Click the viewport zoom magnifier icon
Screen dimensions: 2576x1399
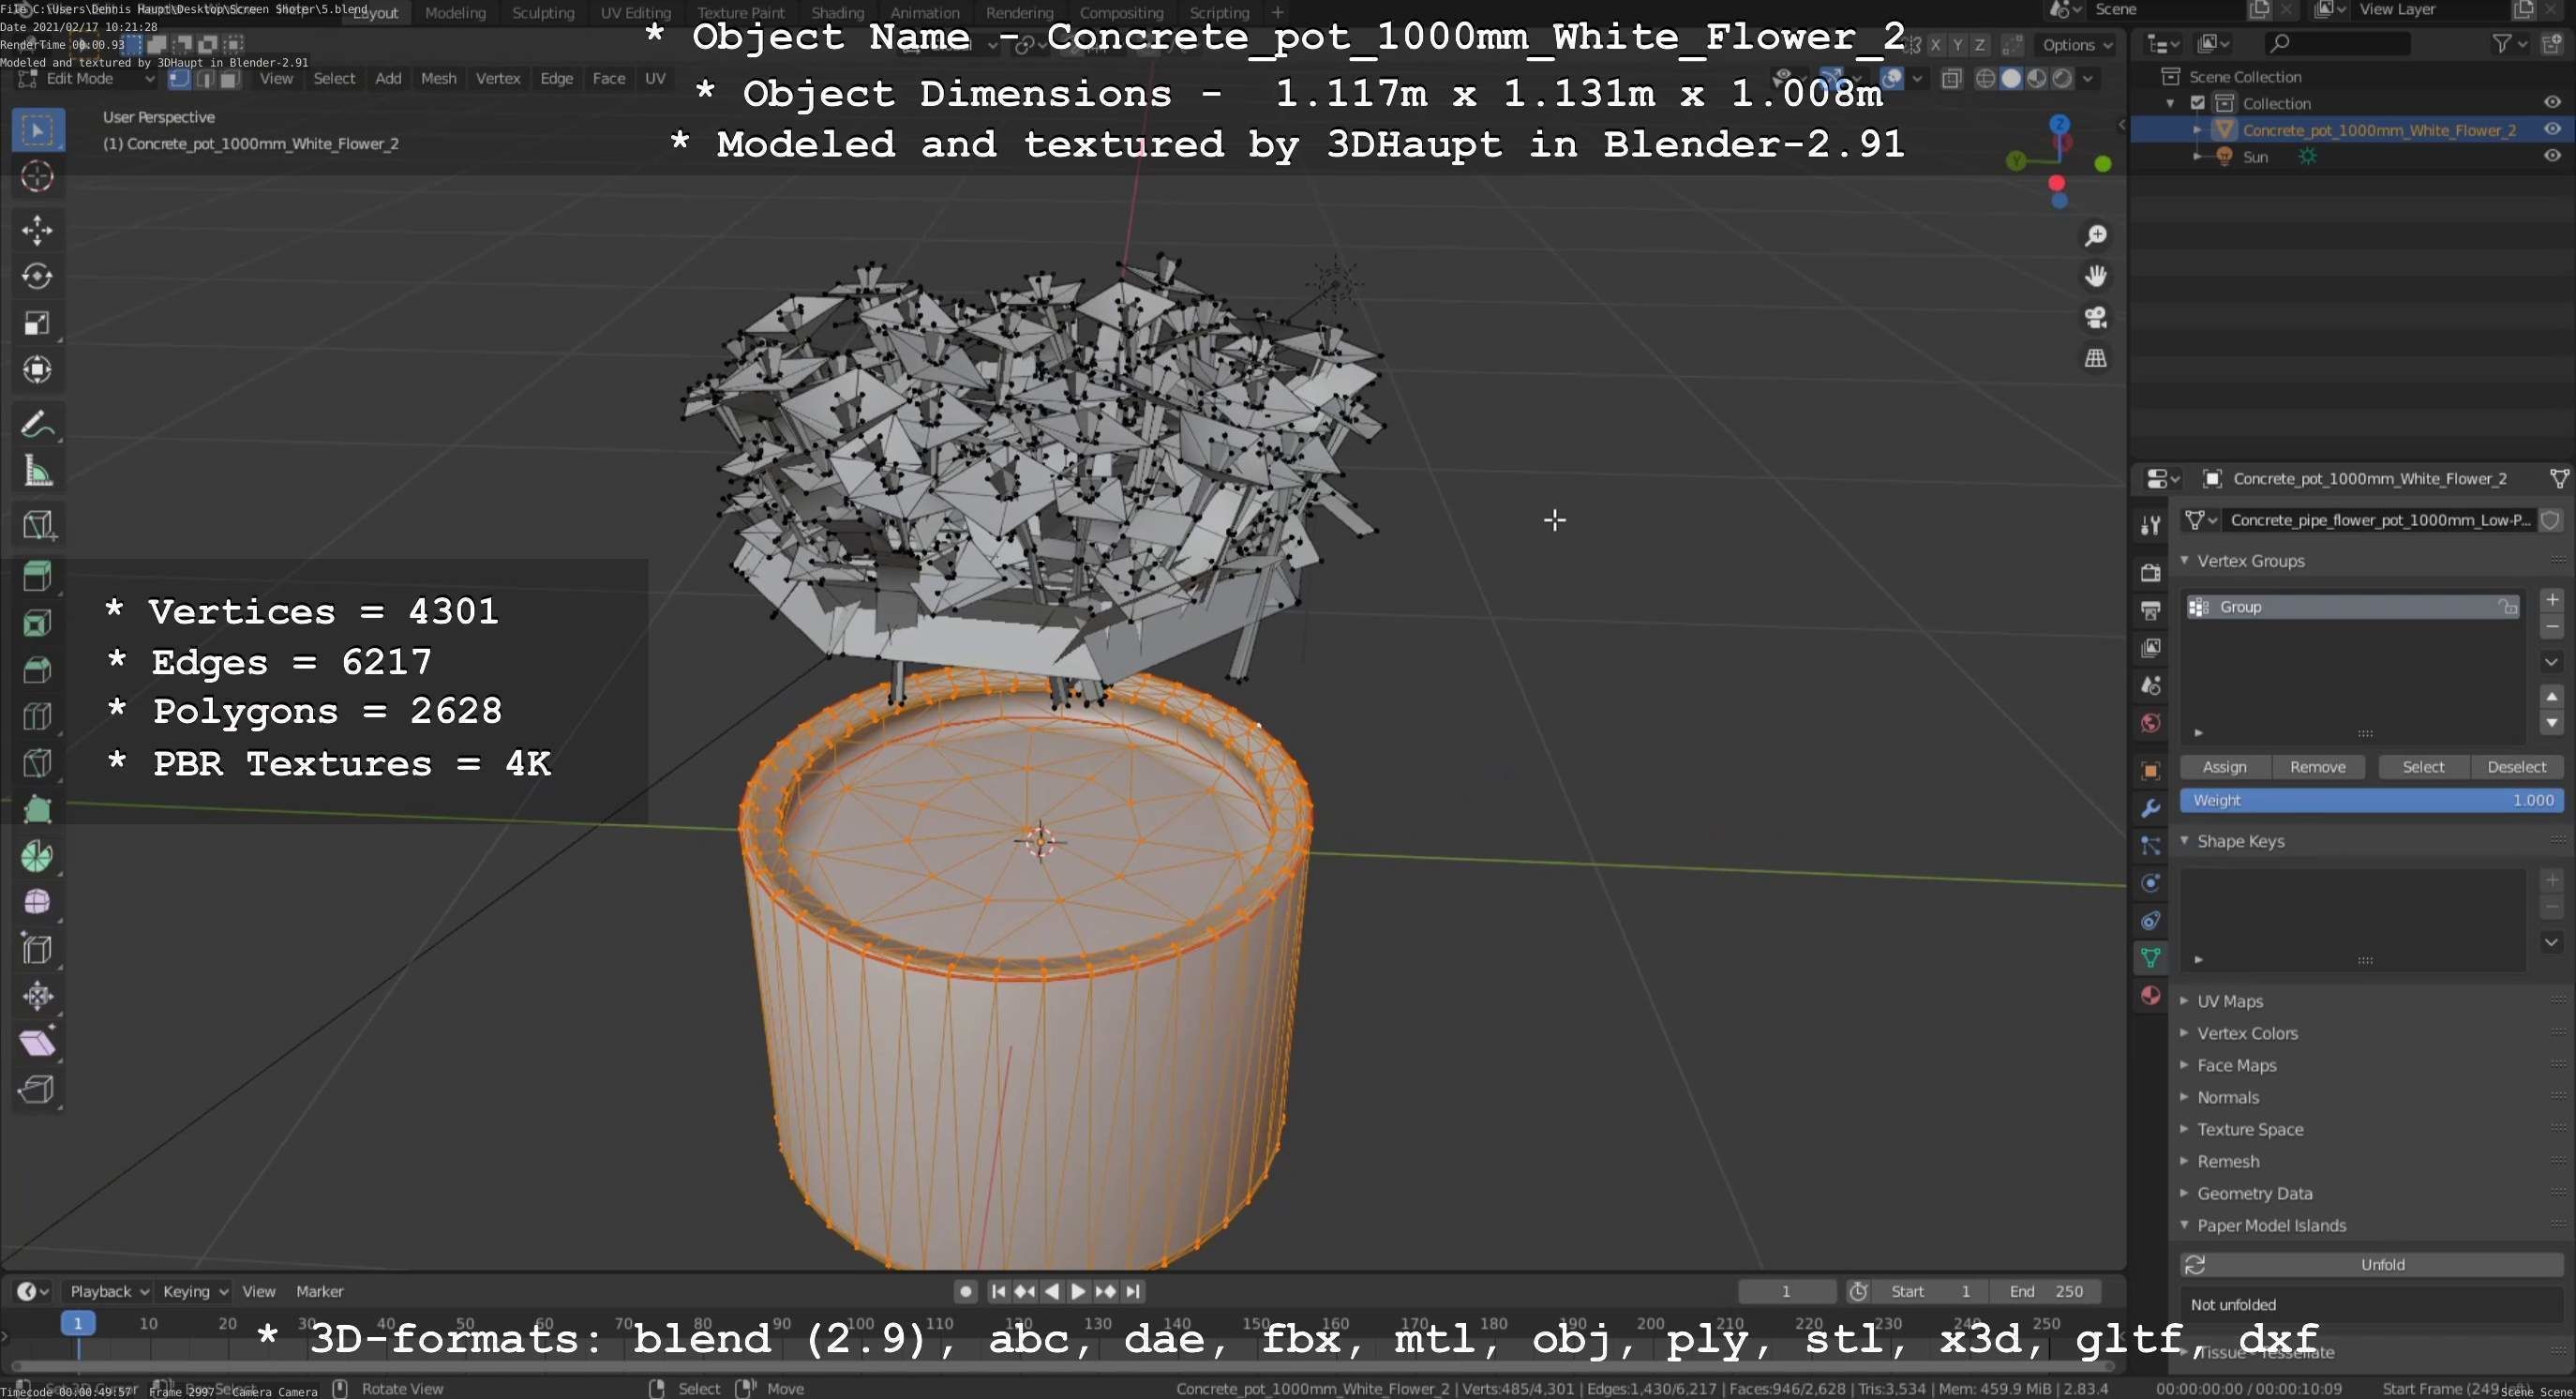pyautogui.click(x=2096, y=236)
